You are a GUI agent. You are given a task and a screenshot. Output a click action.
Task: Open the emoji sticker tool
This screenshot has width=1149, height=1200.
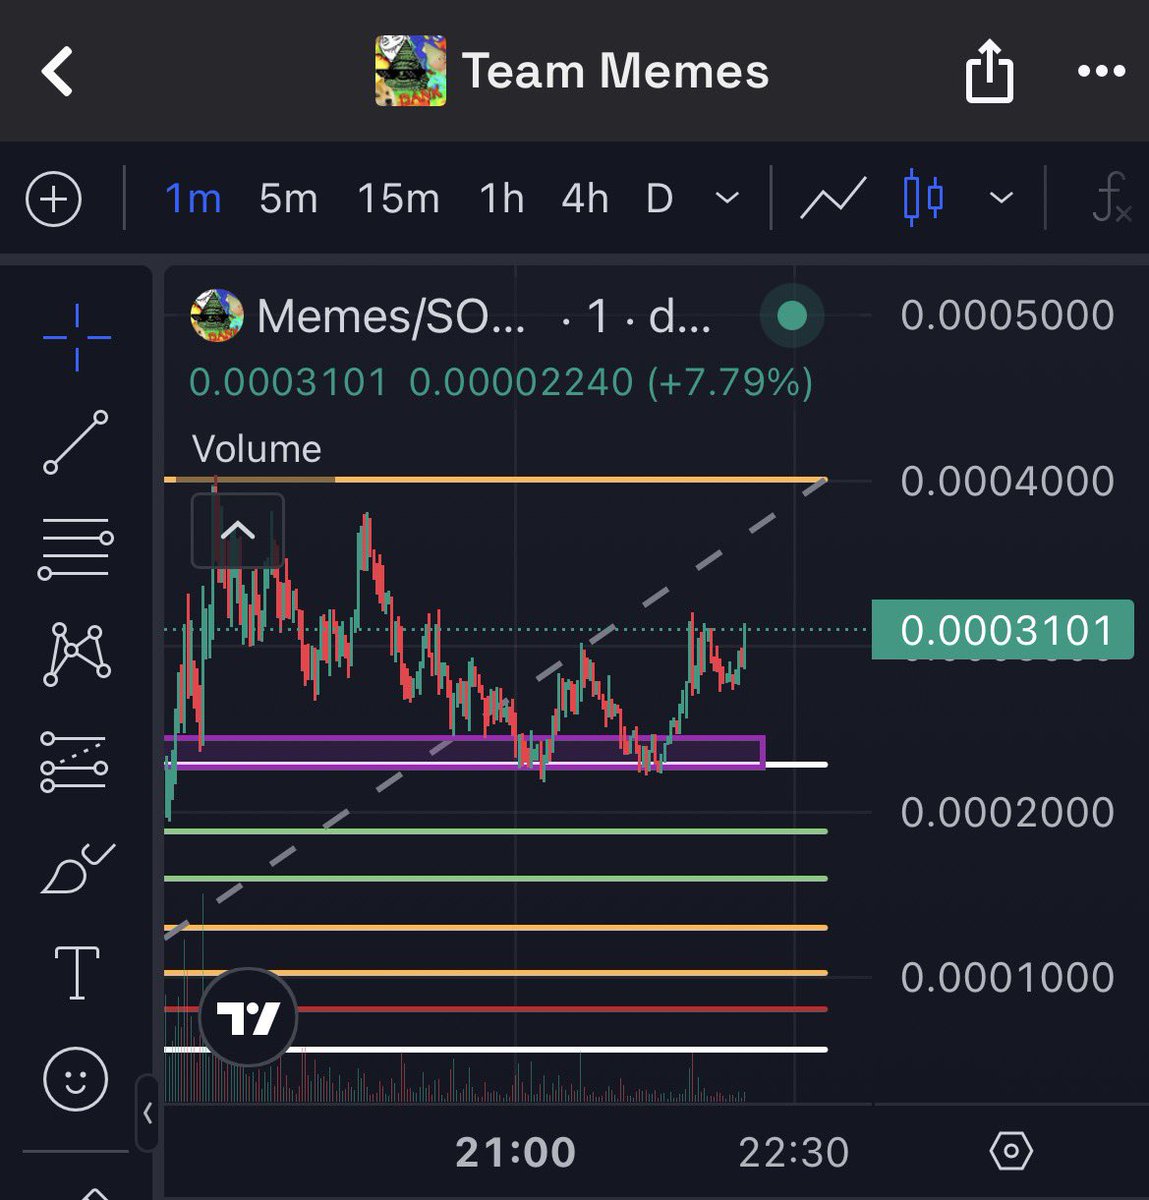point(75,1080)
